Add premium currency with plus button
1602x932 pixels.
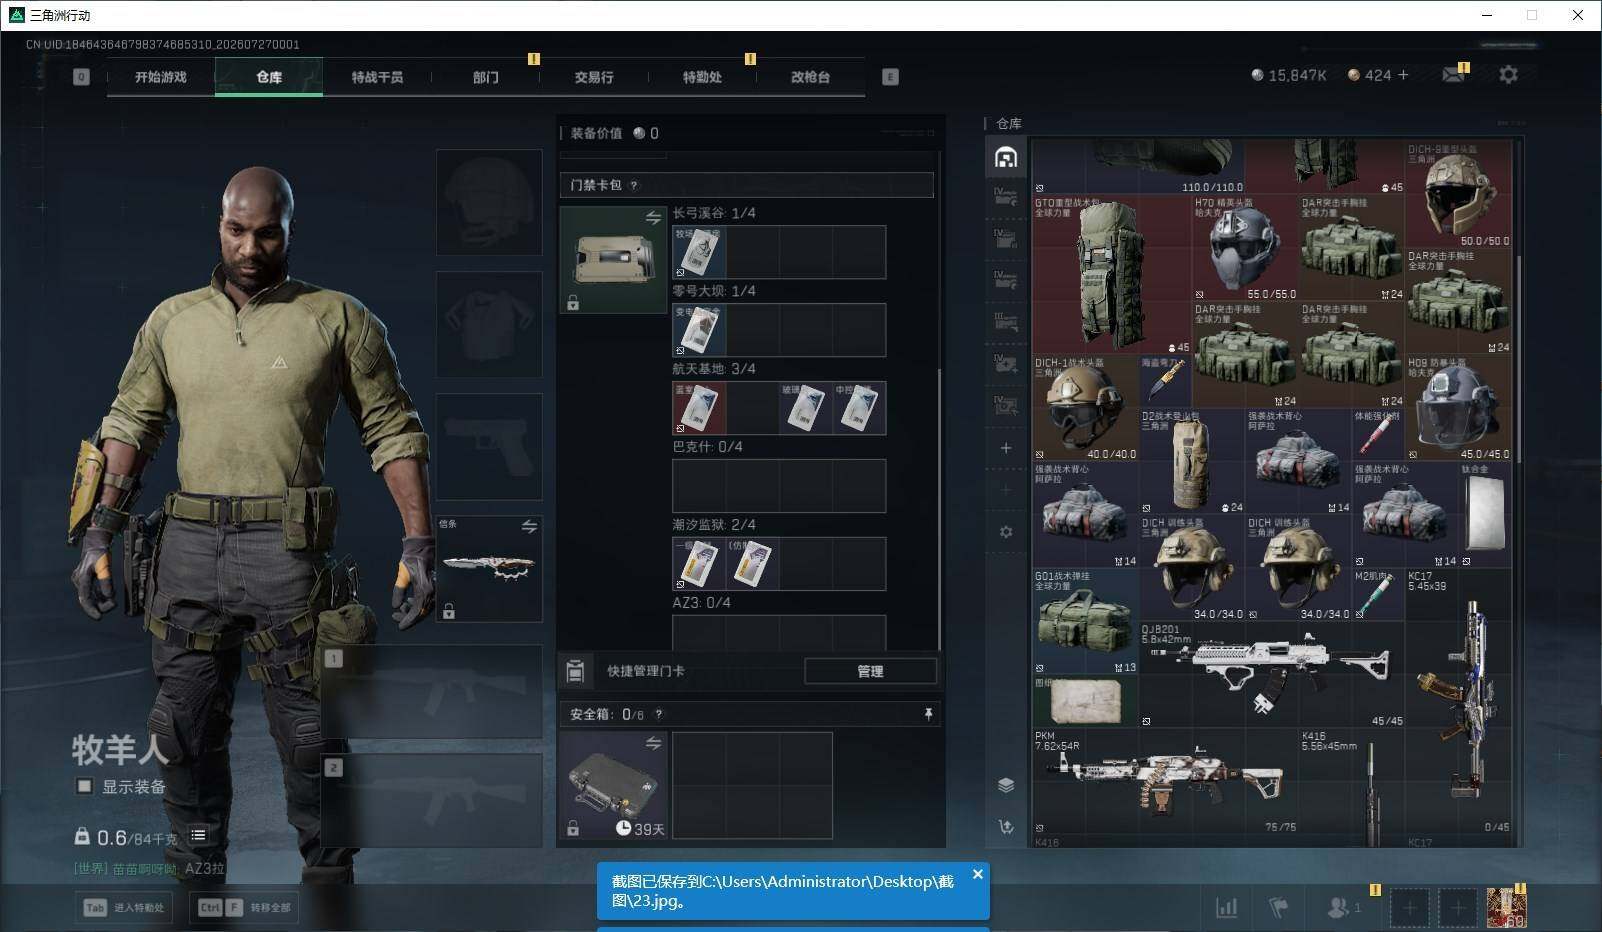coord(1403,75)
